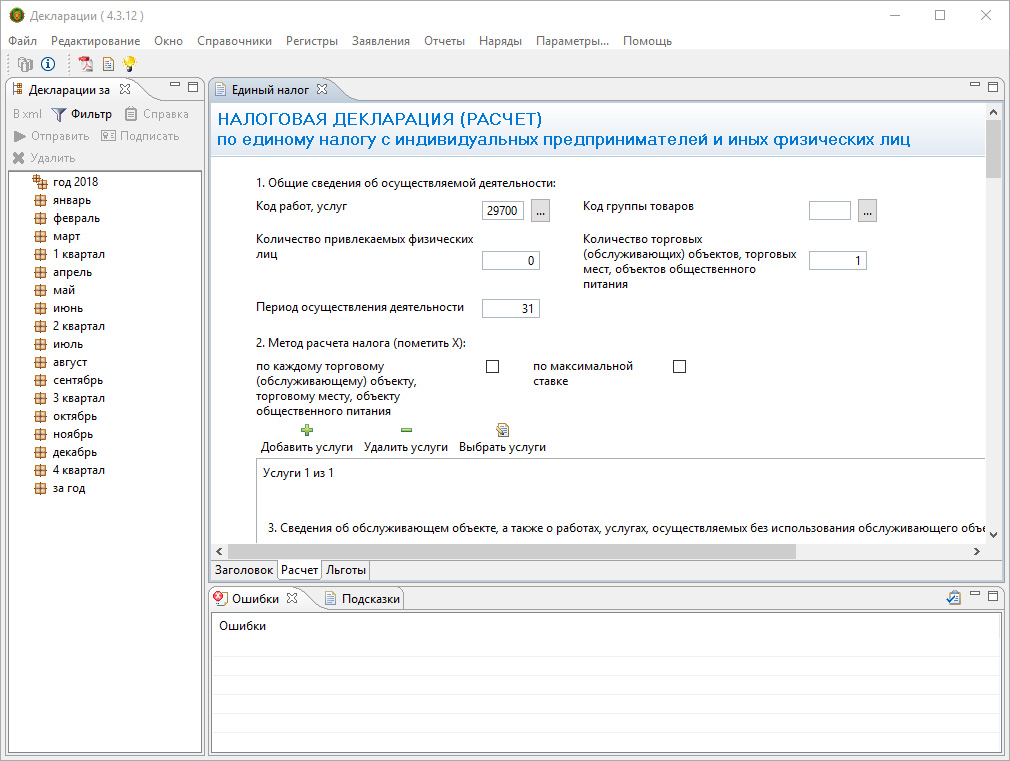The width and height of the screenshot is (1010, 761).
Task: Select 'год 2018' root tree node
Action: [x=75, y=182]
